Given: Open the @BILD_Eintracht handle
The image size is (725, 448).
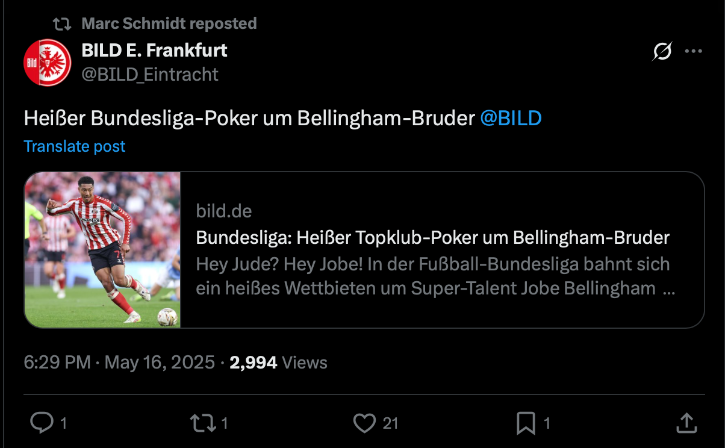Looking at the screenshot, I should (149, 74).
